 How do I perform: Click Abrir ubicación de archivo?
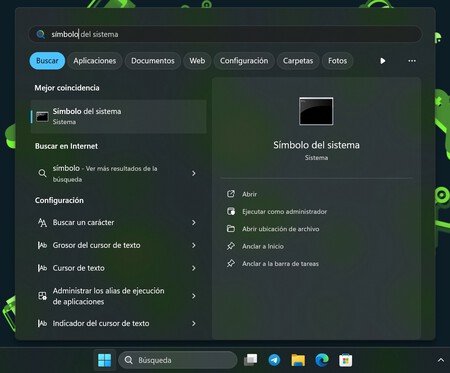(281, 229)
